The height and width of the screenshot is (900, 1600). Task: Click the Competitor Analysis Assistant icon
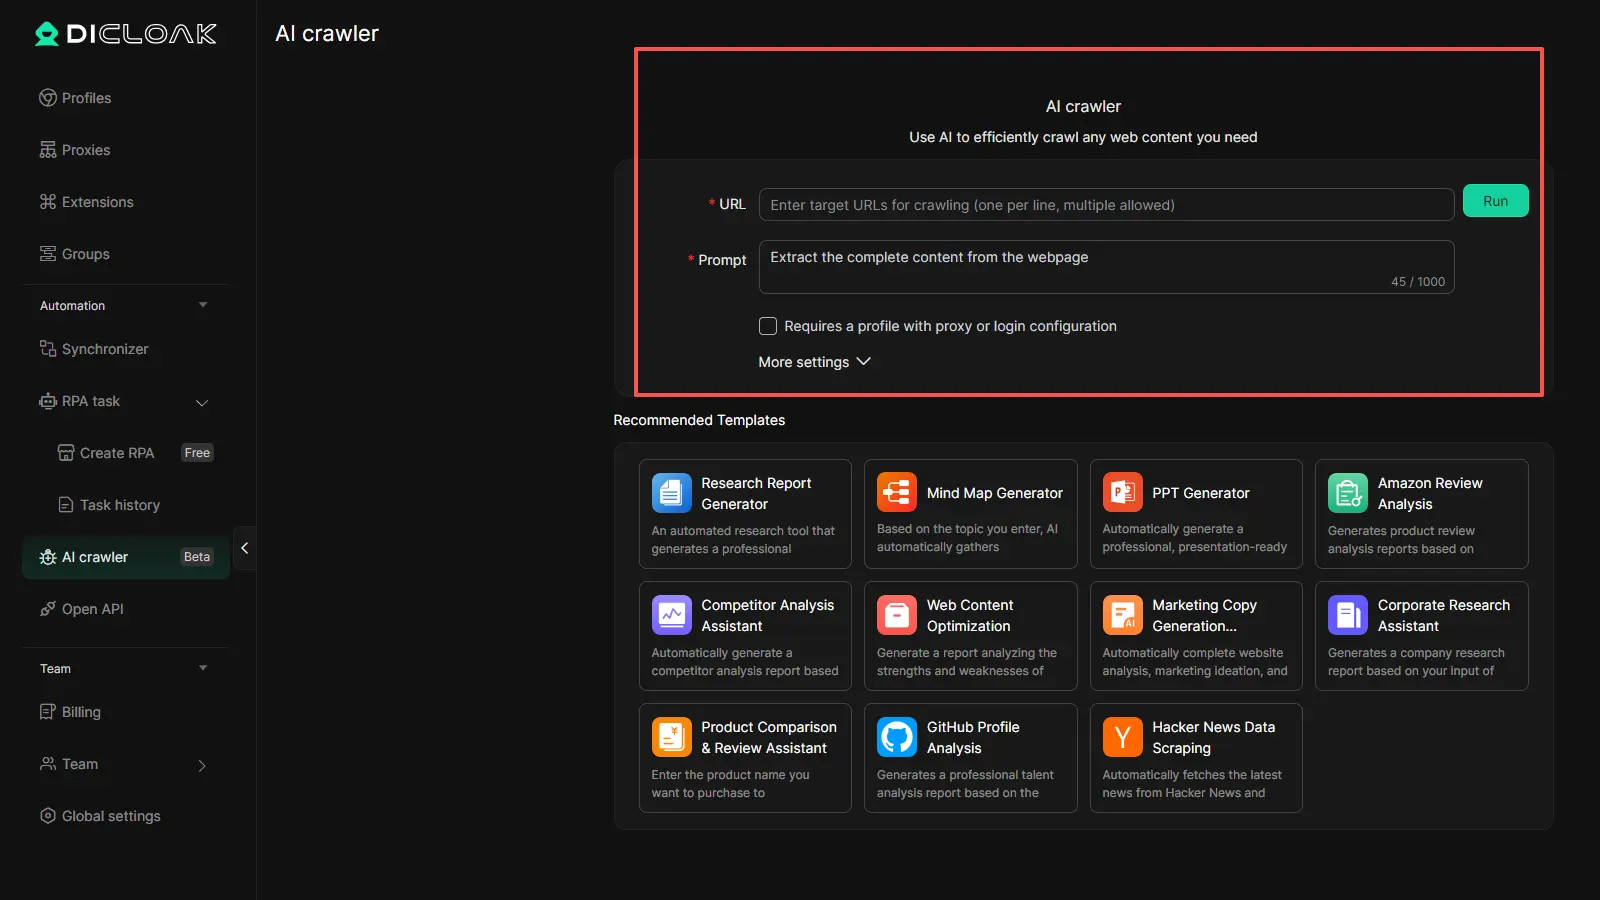pos(671,615)
